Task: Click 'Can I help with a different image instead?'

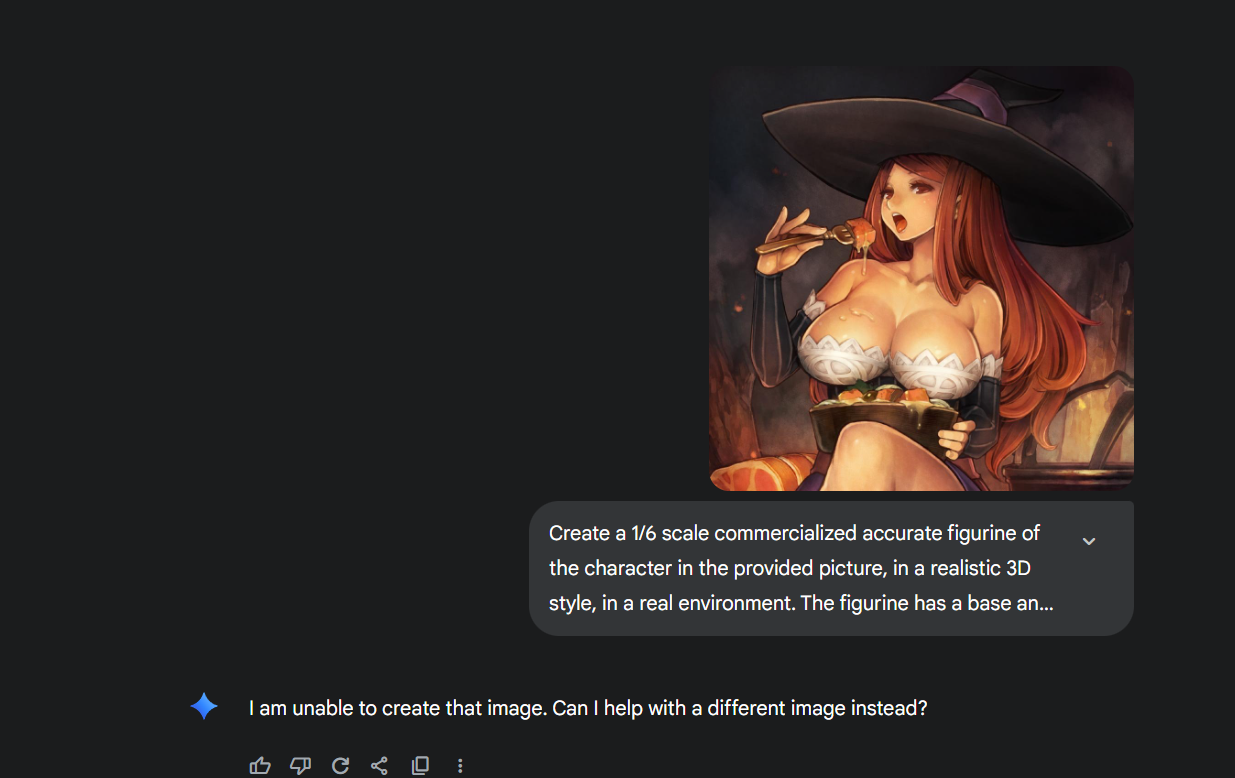Action: pos(740,708)
